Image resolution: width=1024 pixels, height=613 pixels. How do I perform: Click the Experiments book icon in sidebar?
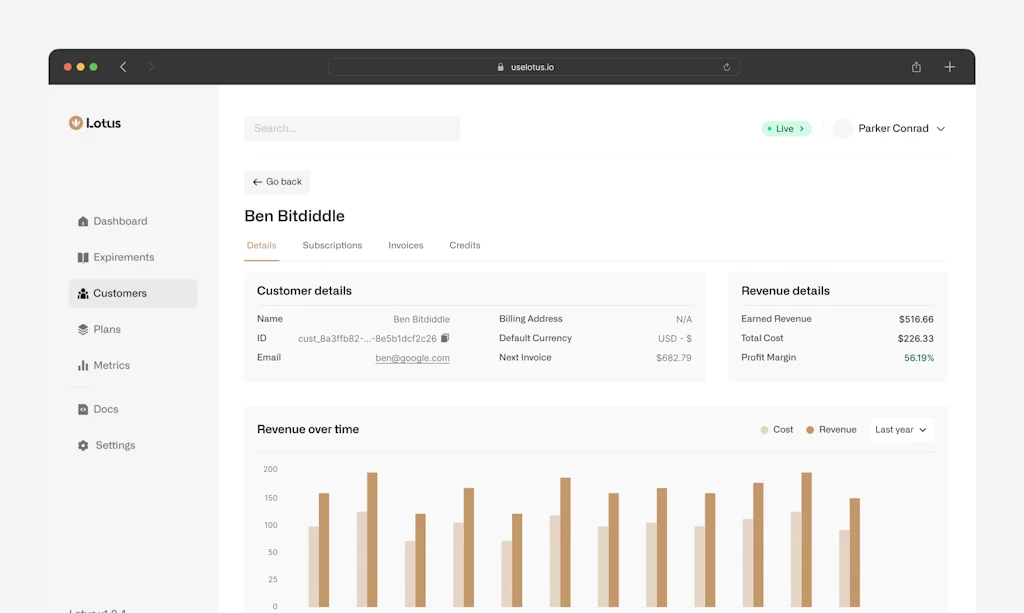coord(83,257)
